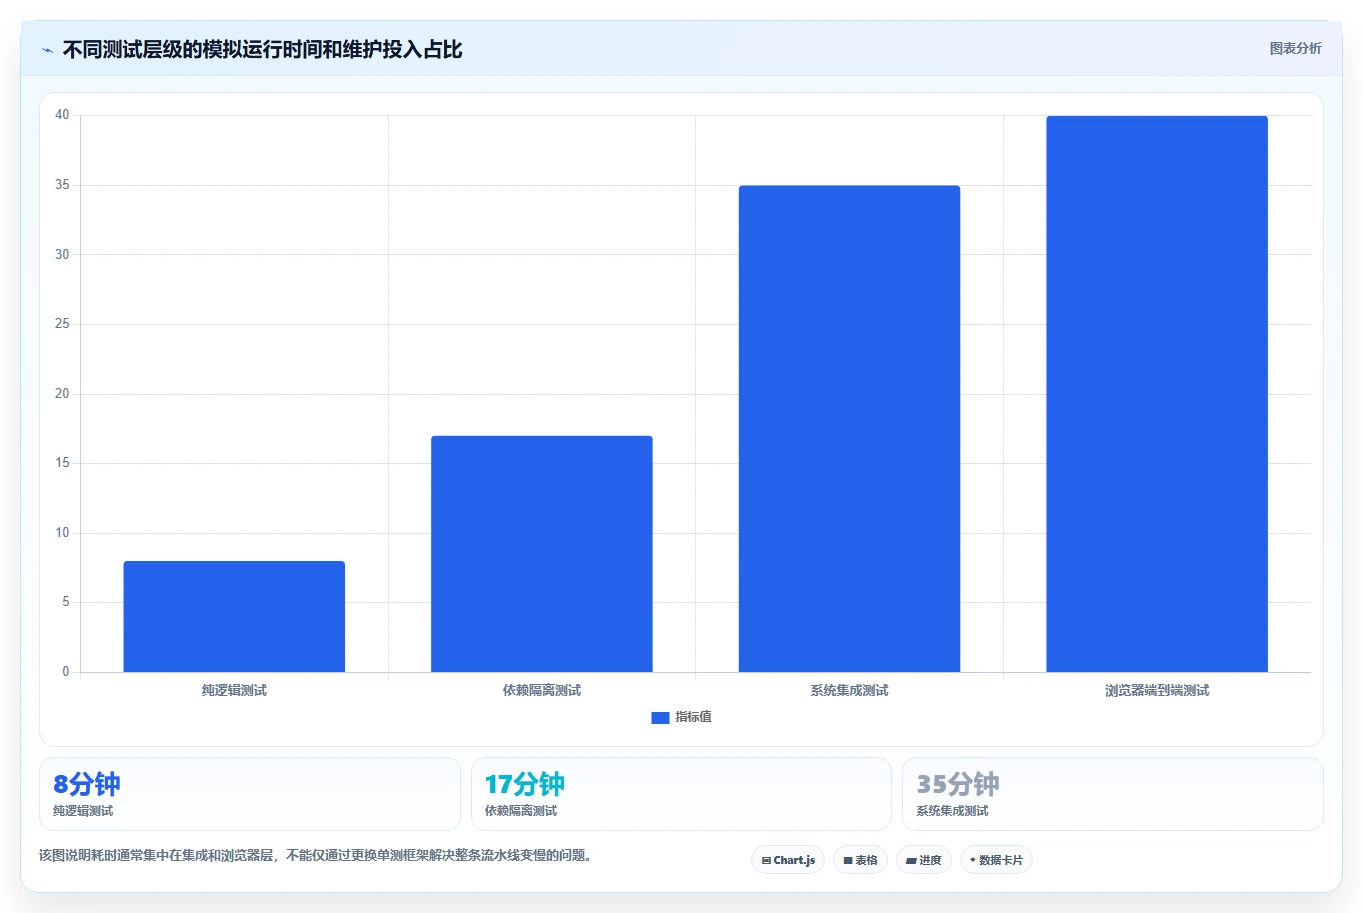Click the description text starting 该图说明耗时
Image resolution: width=1363 pixels, height=913 pixels.
point(316,856)
